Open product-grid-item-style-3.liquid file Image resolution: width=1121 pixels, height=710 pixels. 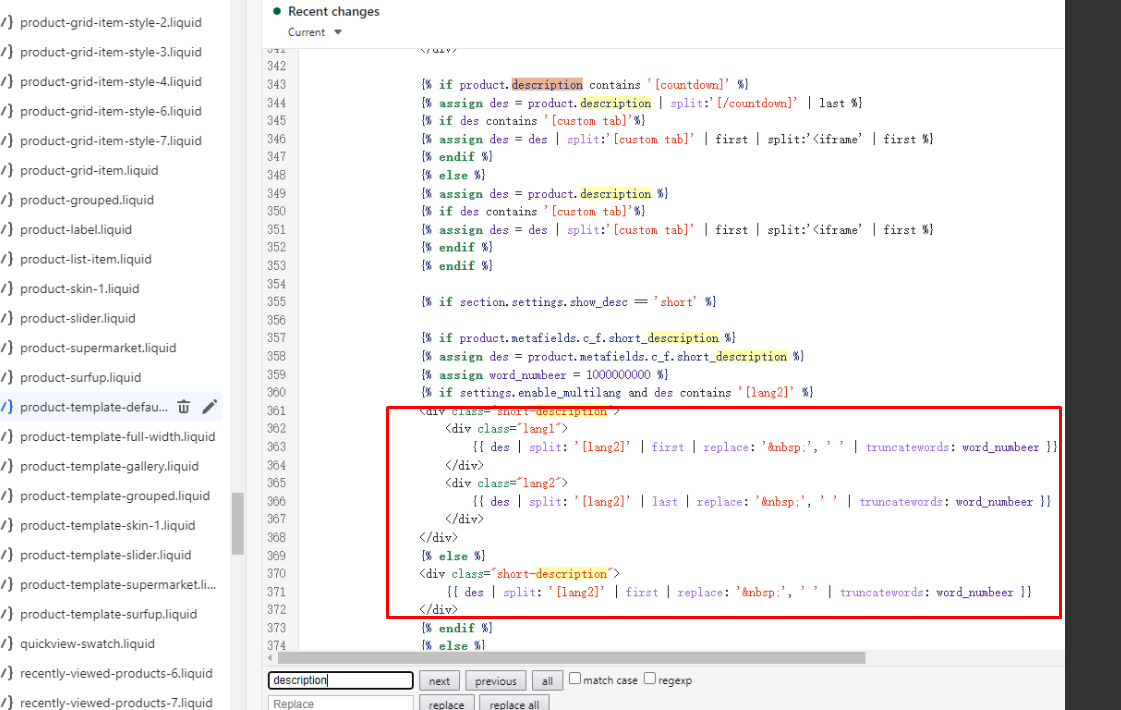click(x=111, y=52)
